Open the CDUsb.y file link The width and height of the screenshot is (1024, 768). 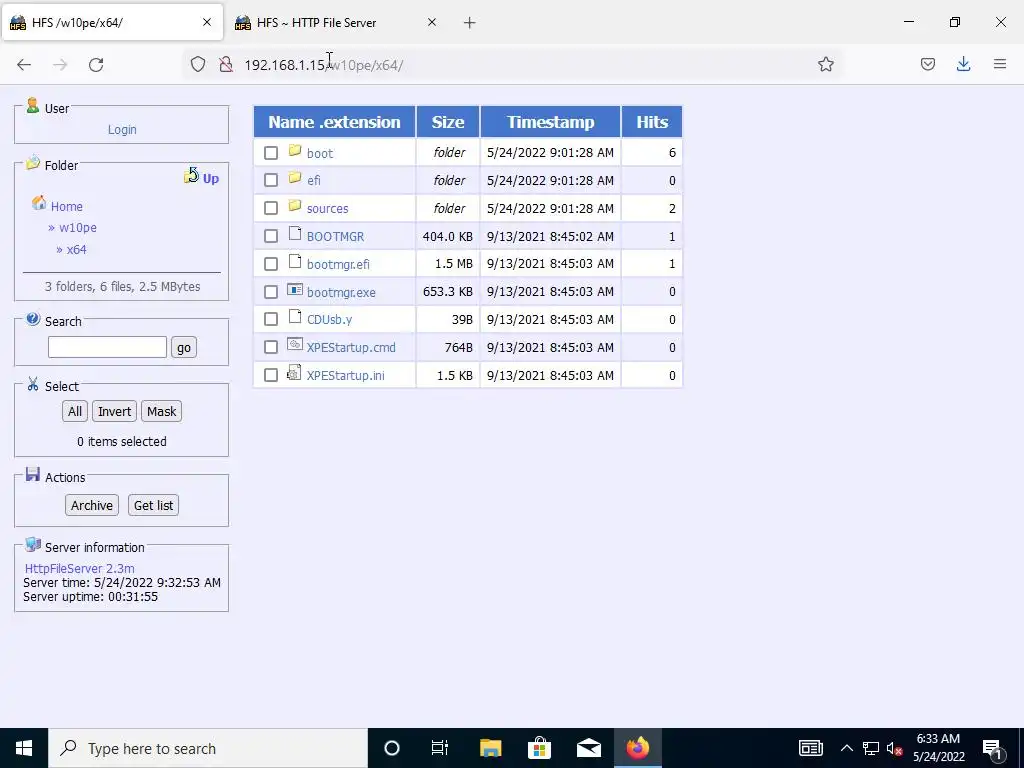point(329,319)
